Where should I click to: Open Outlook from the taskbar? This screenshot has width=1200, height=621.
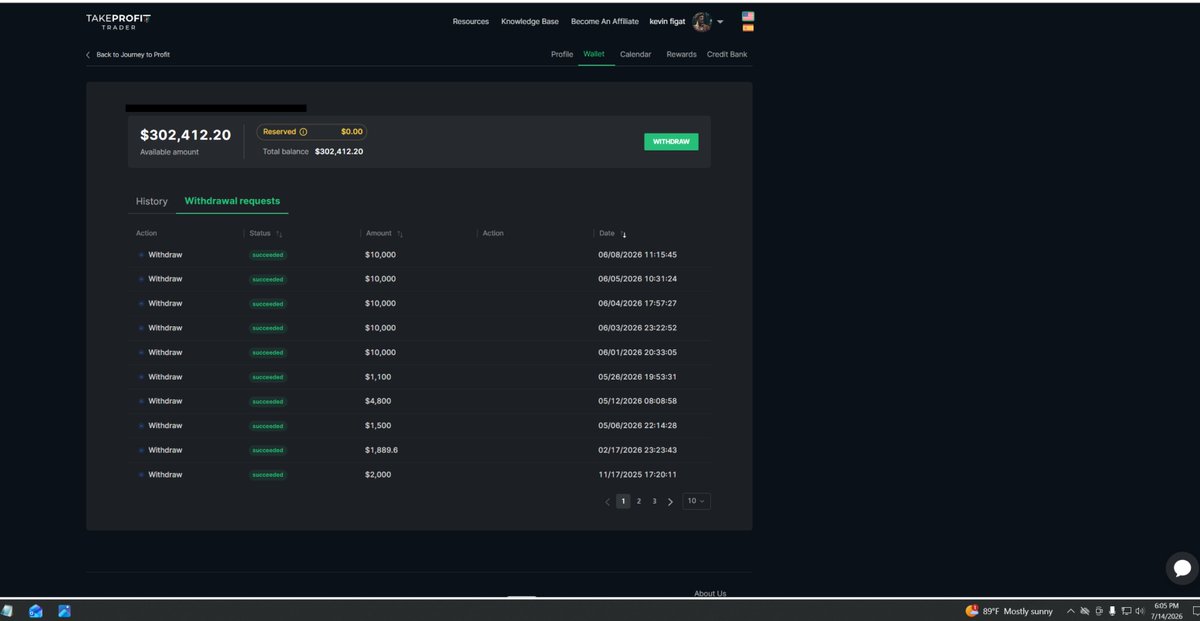point(36,611)
